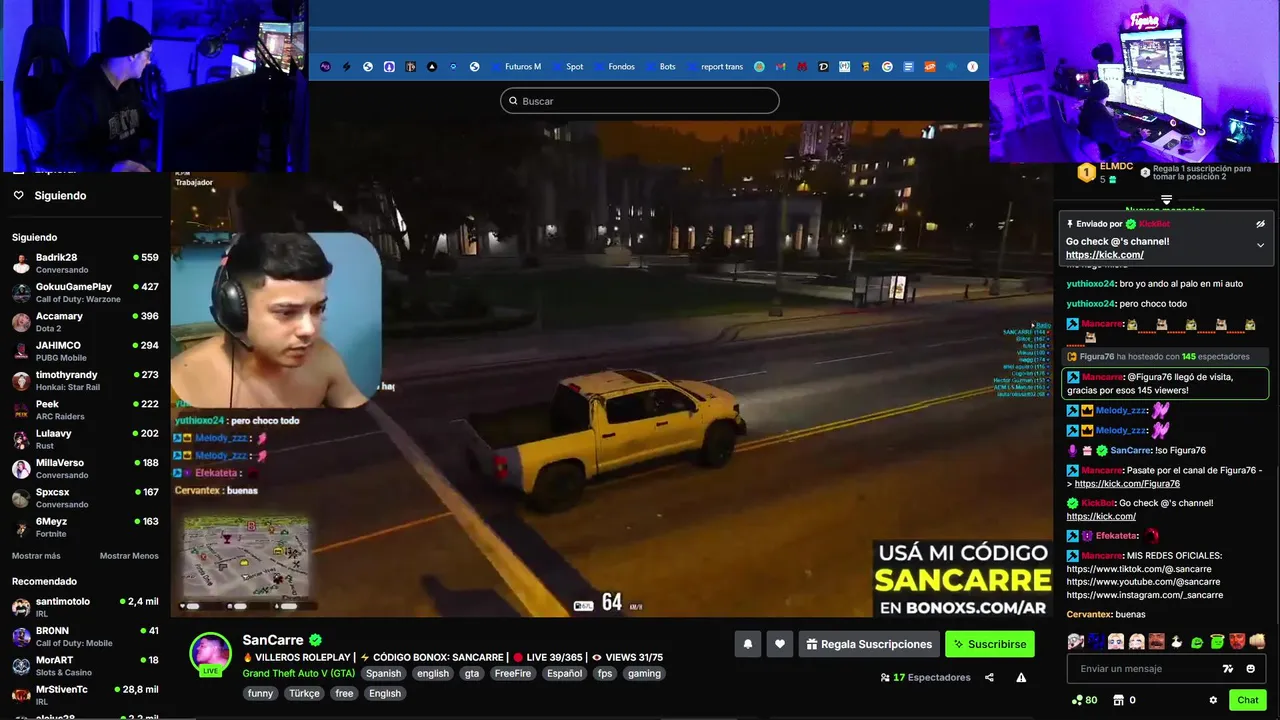Click the Google bookmark icon
Screen dimensions: 1280x720
click(x=887, y=67)
